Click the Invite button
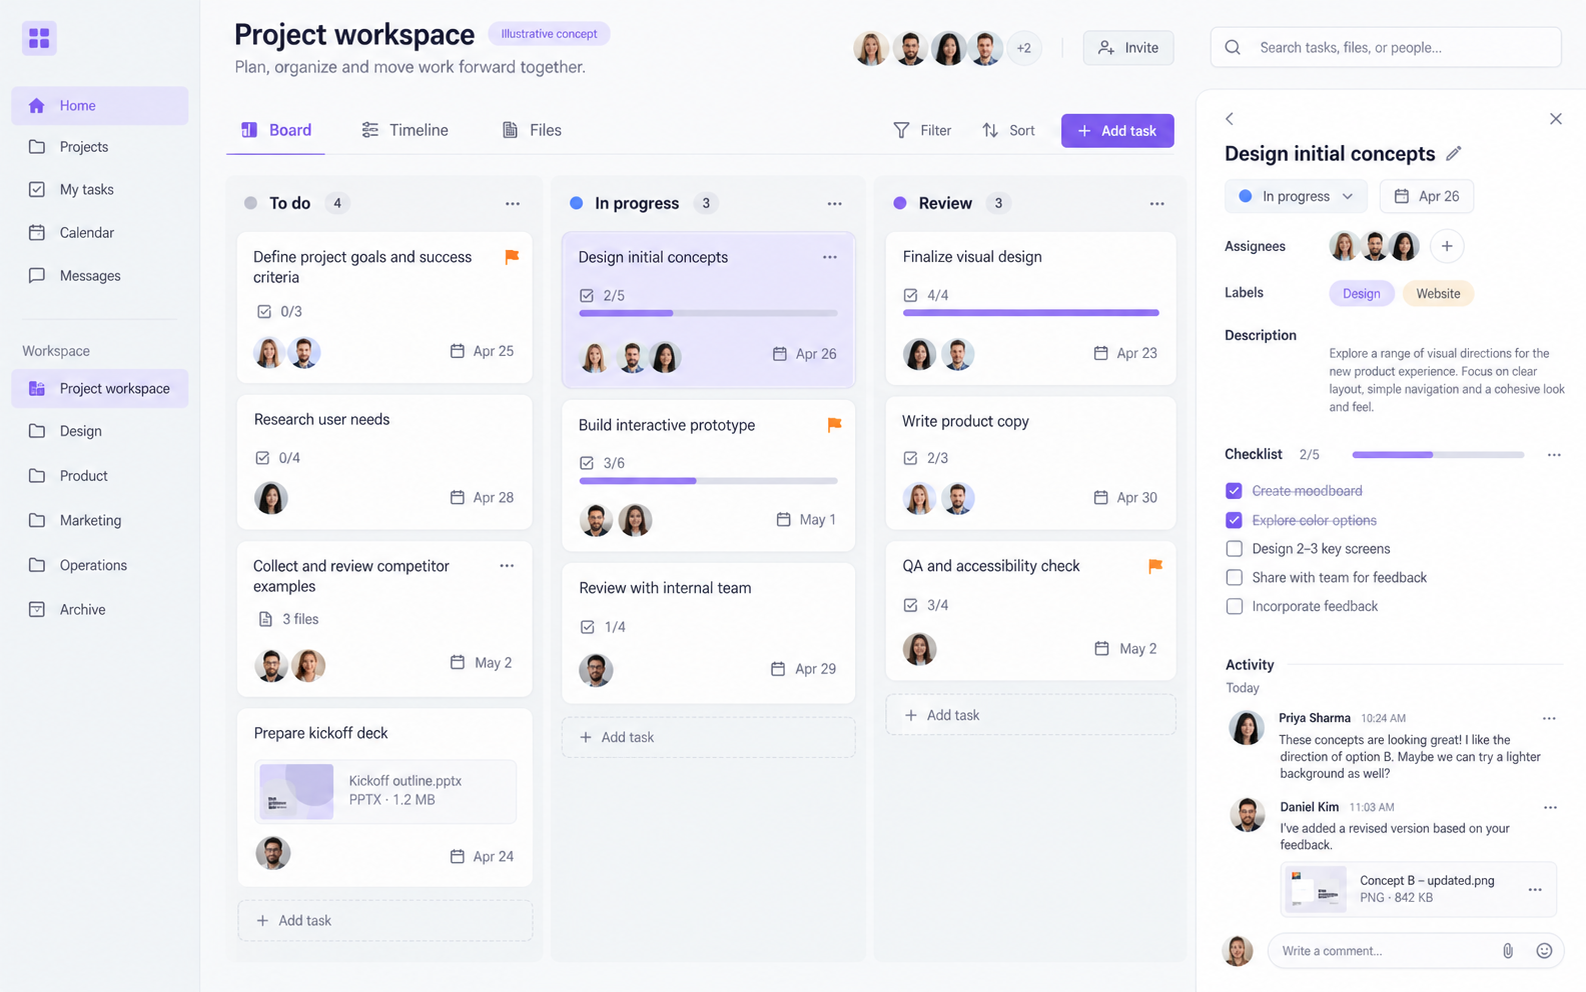The width and height of the screenshot is (1586, 992). [x=1128, y=48]
